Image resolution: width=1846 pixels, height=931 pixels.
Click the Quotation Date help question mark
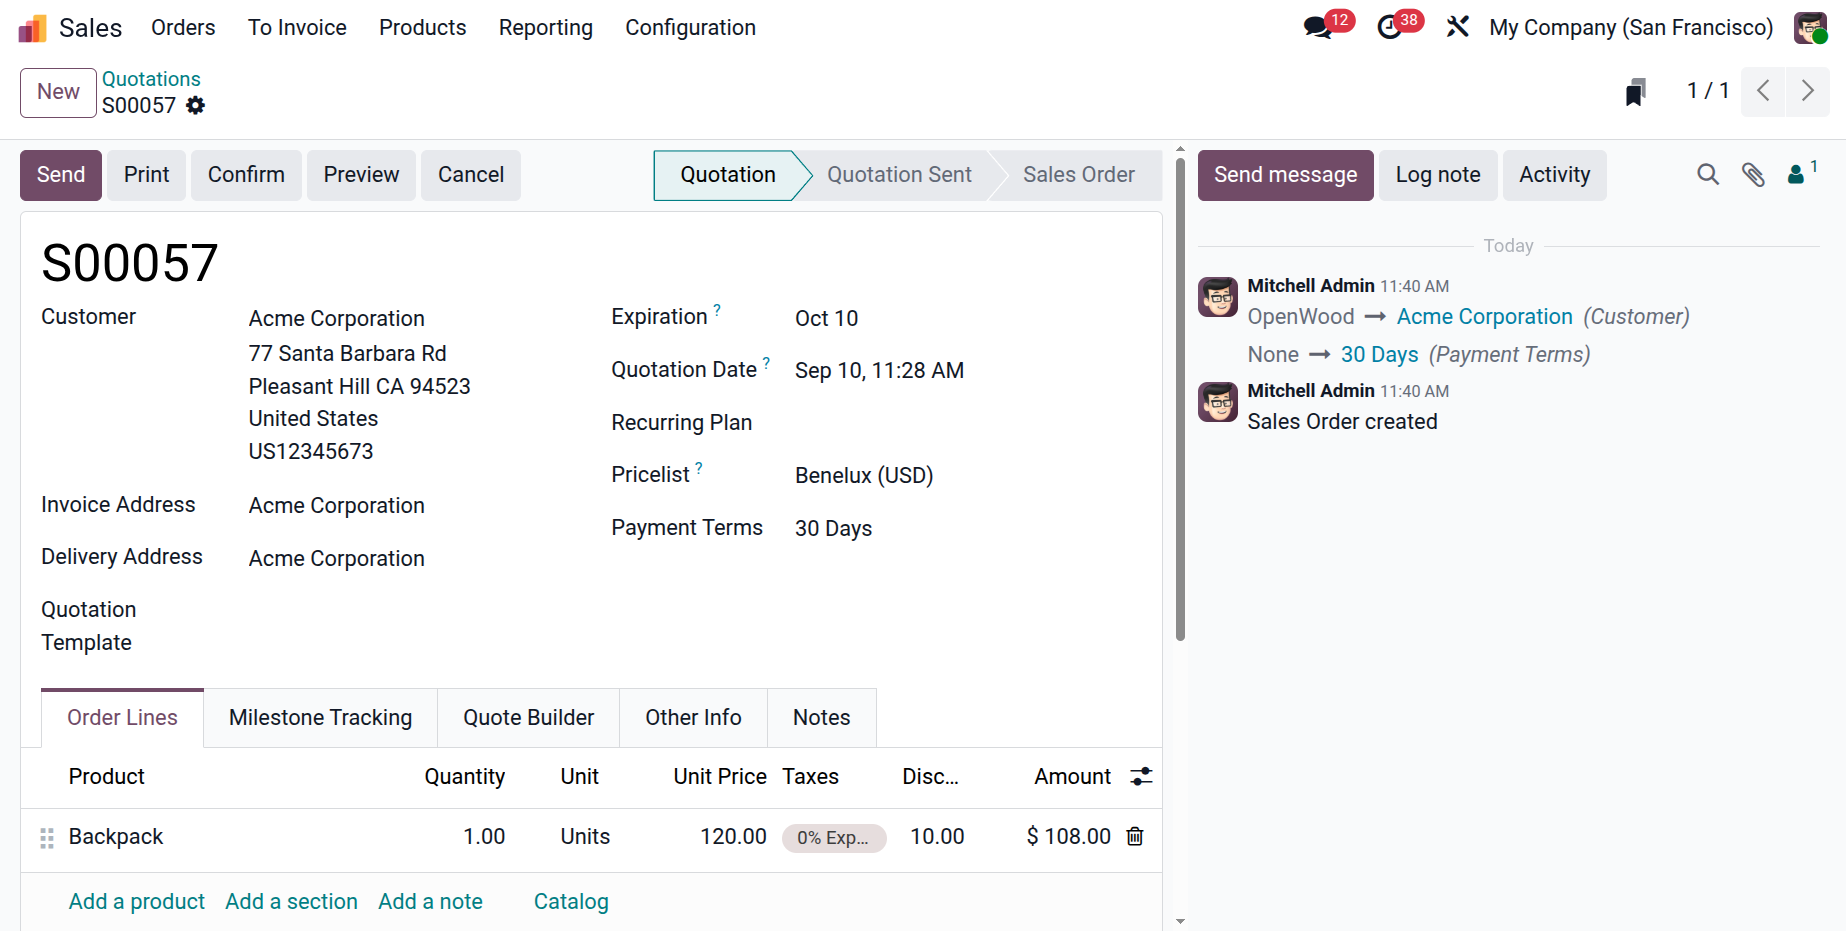pyautogui.click(x=766, y=363)
